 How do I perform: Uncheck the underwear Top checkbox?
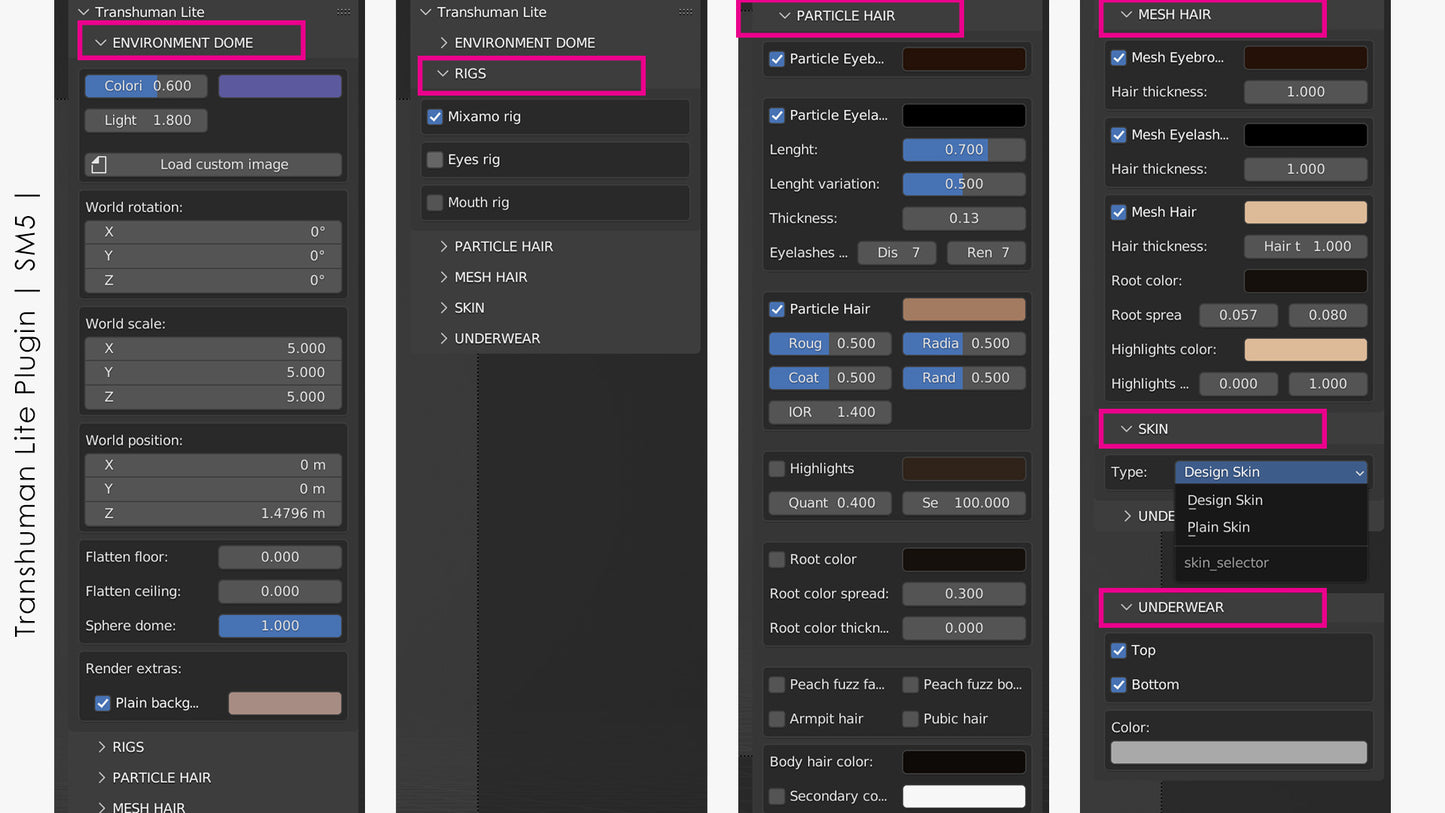[x=1119, y=650]
